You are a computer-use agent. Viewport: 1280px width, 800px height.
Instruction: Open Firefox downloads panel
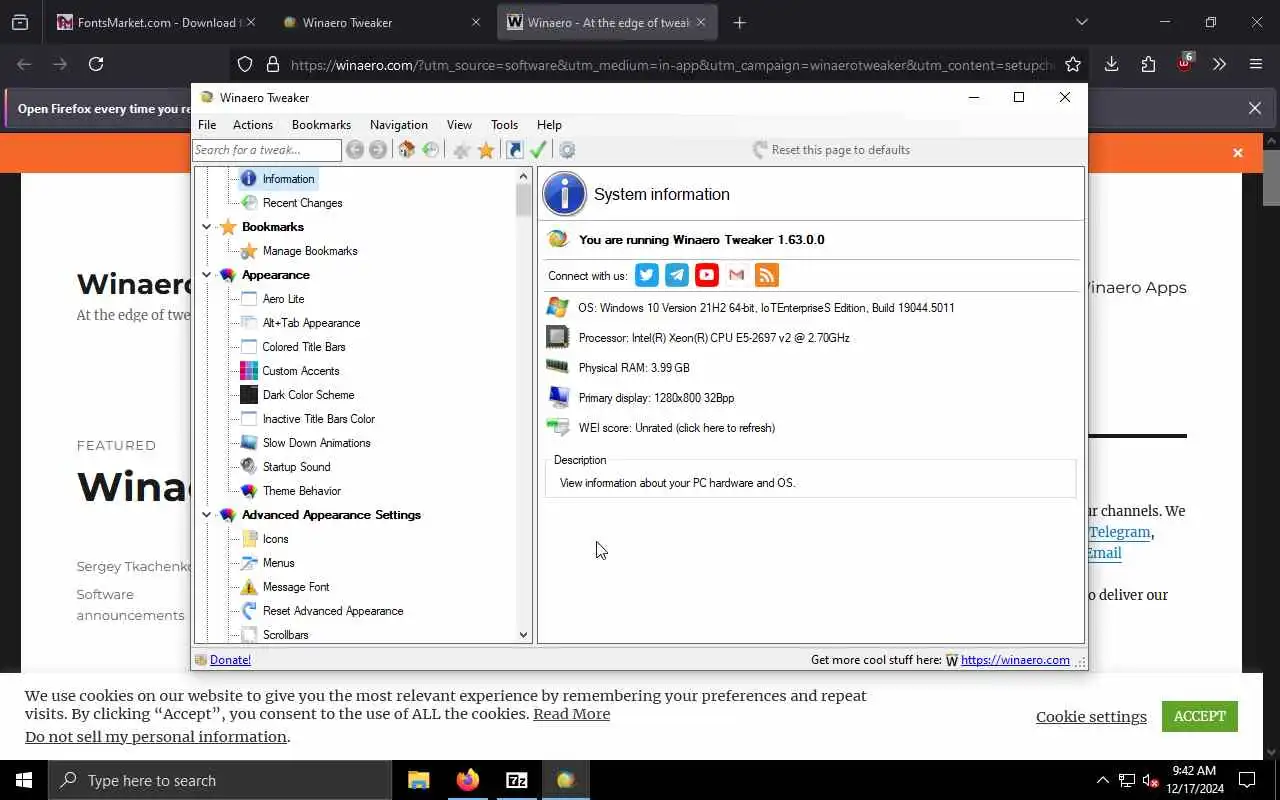(x=1111, y=64)
